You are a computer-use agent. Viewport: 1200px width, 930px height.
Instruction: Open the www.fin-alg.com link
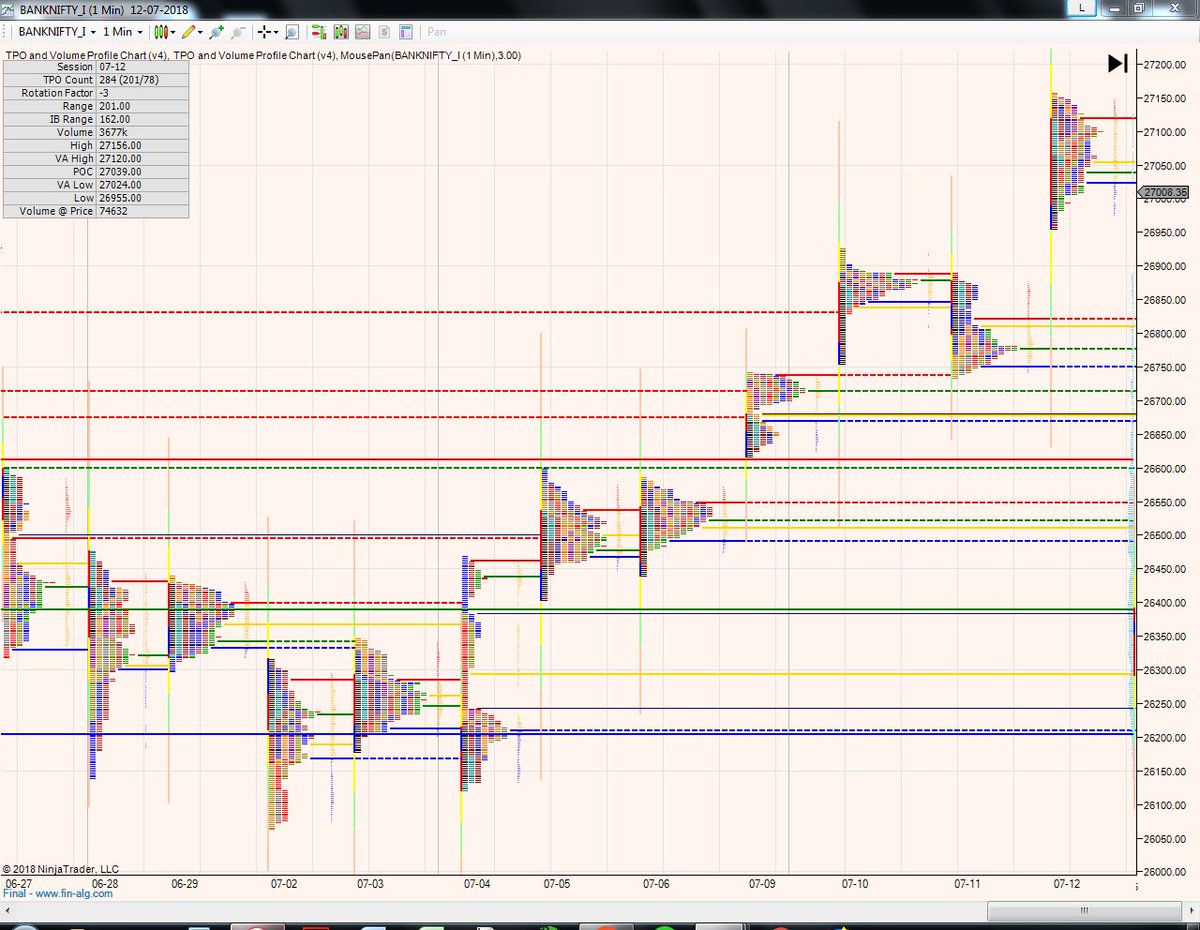(x=74, y=893)
